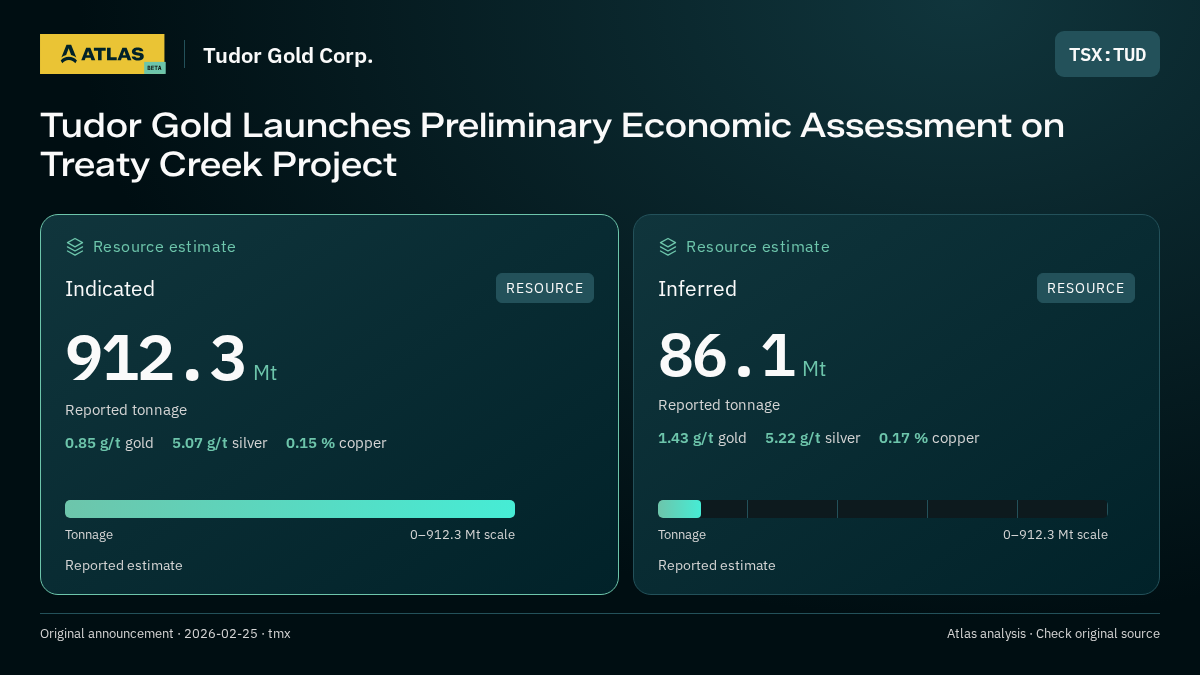Click the 5.07 g/t silver grade
Viewport: 1200px width, 675px height.
pos(220,443)
